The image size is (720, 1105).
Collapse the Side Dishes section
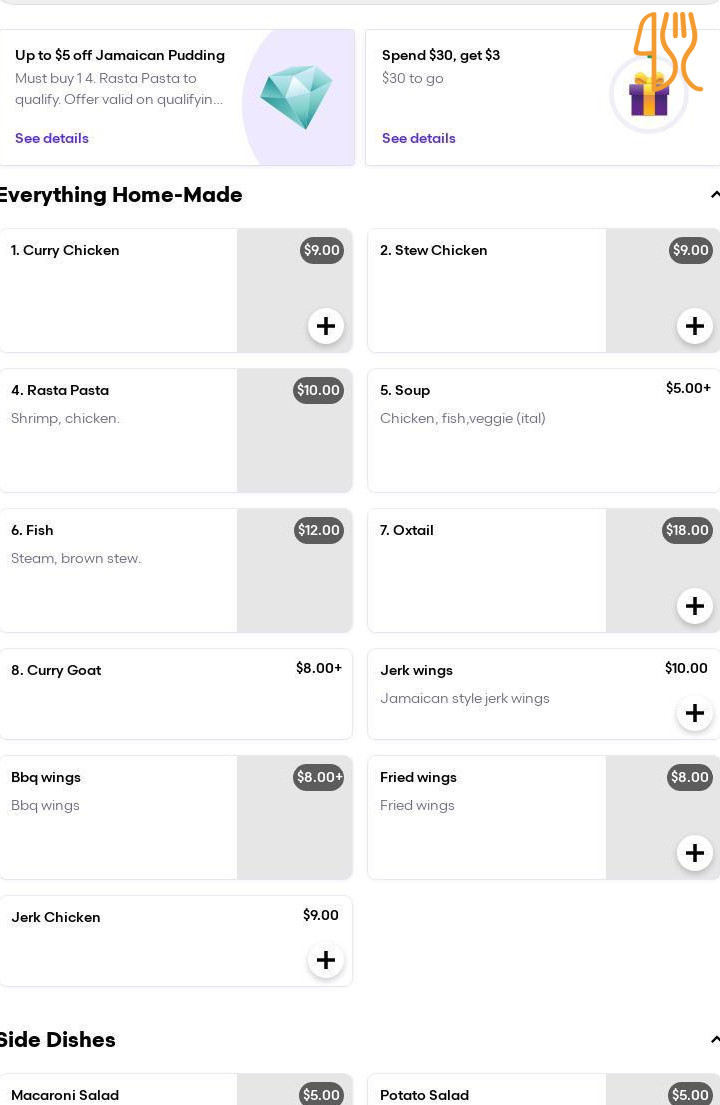point(714,1039)
